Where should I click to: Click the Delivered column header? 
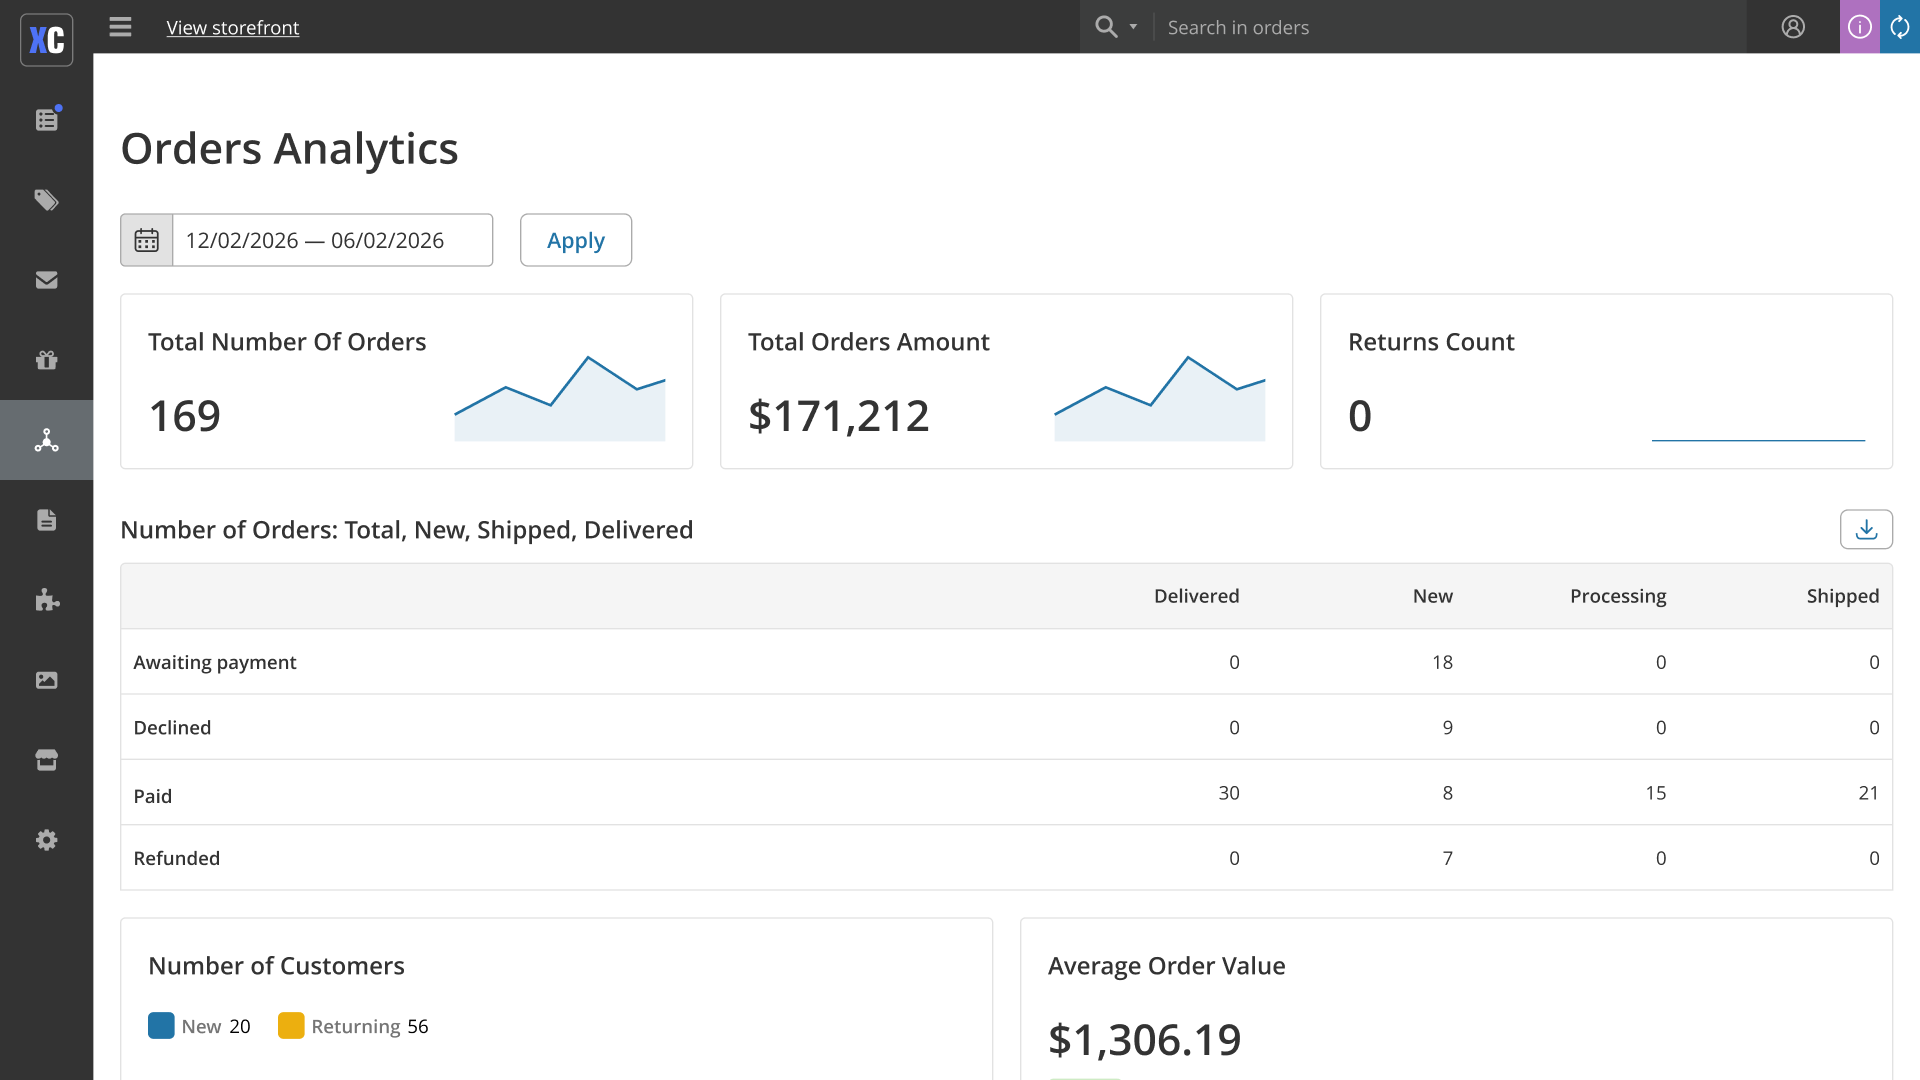tap(1197, 596)
